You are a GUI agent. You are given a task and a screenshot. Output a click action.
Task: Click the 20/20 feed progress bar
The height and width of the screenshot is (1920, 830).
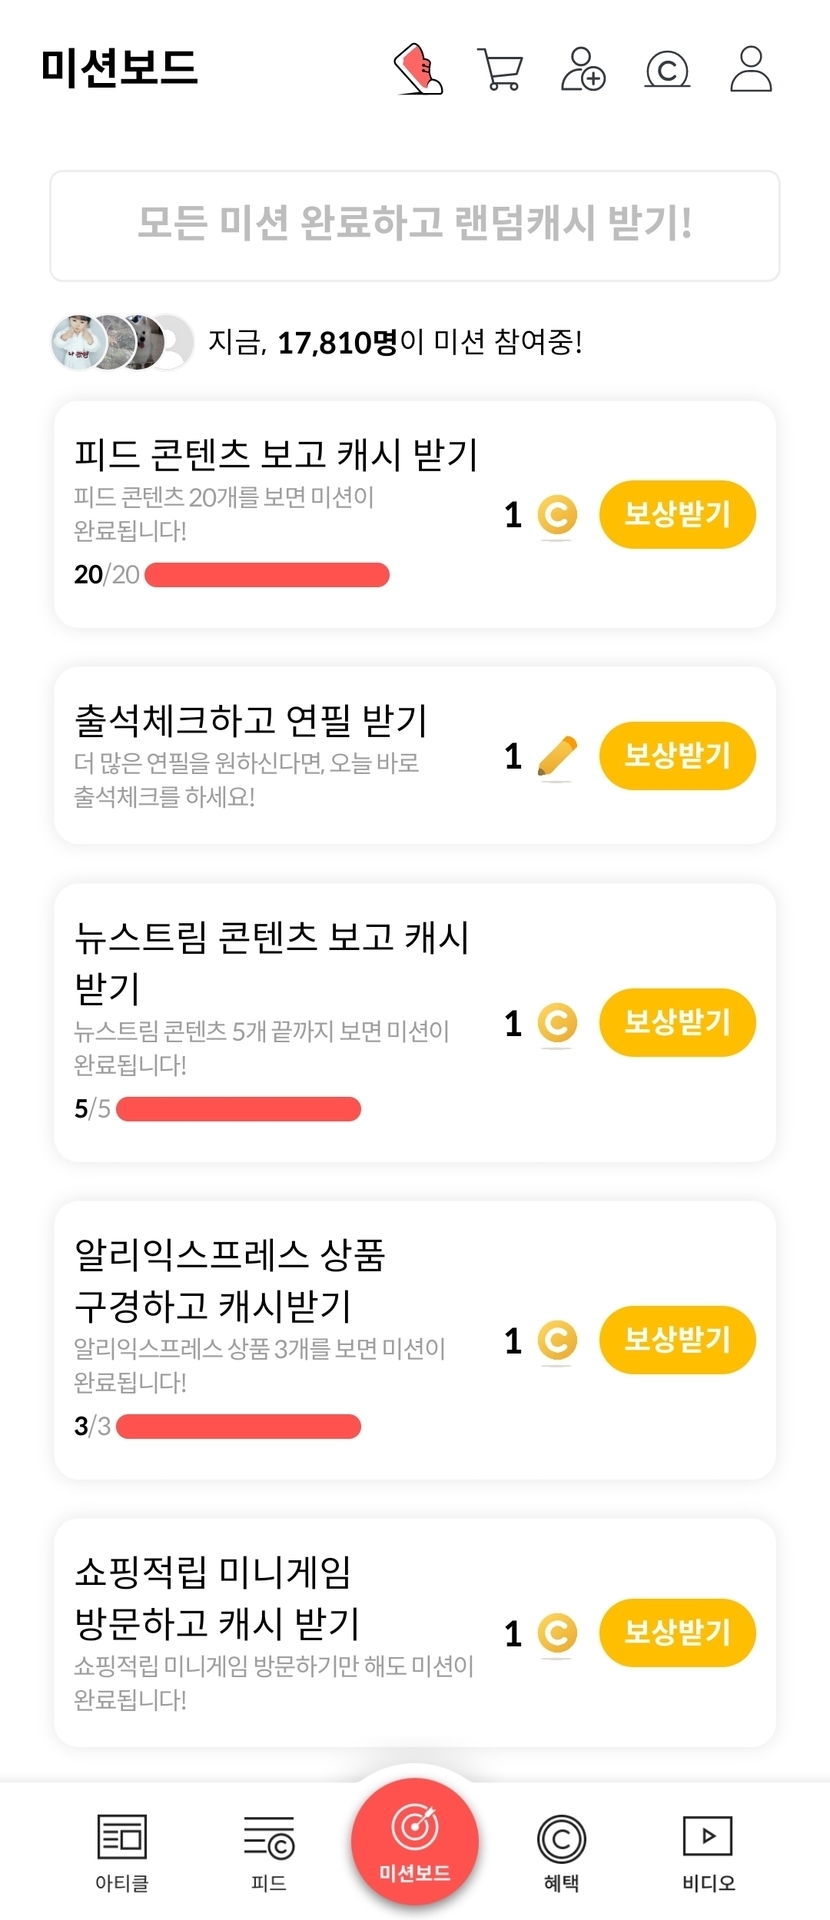click(x=267, y=575)
